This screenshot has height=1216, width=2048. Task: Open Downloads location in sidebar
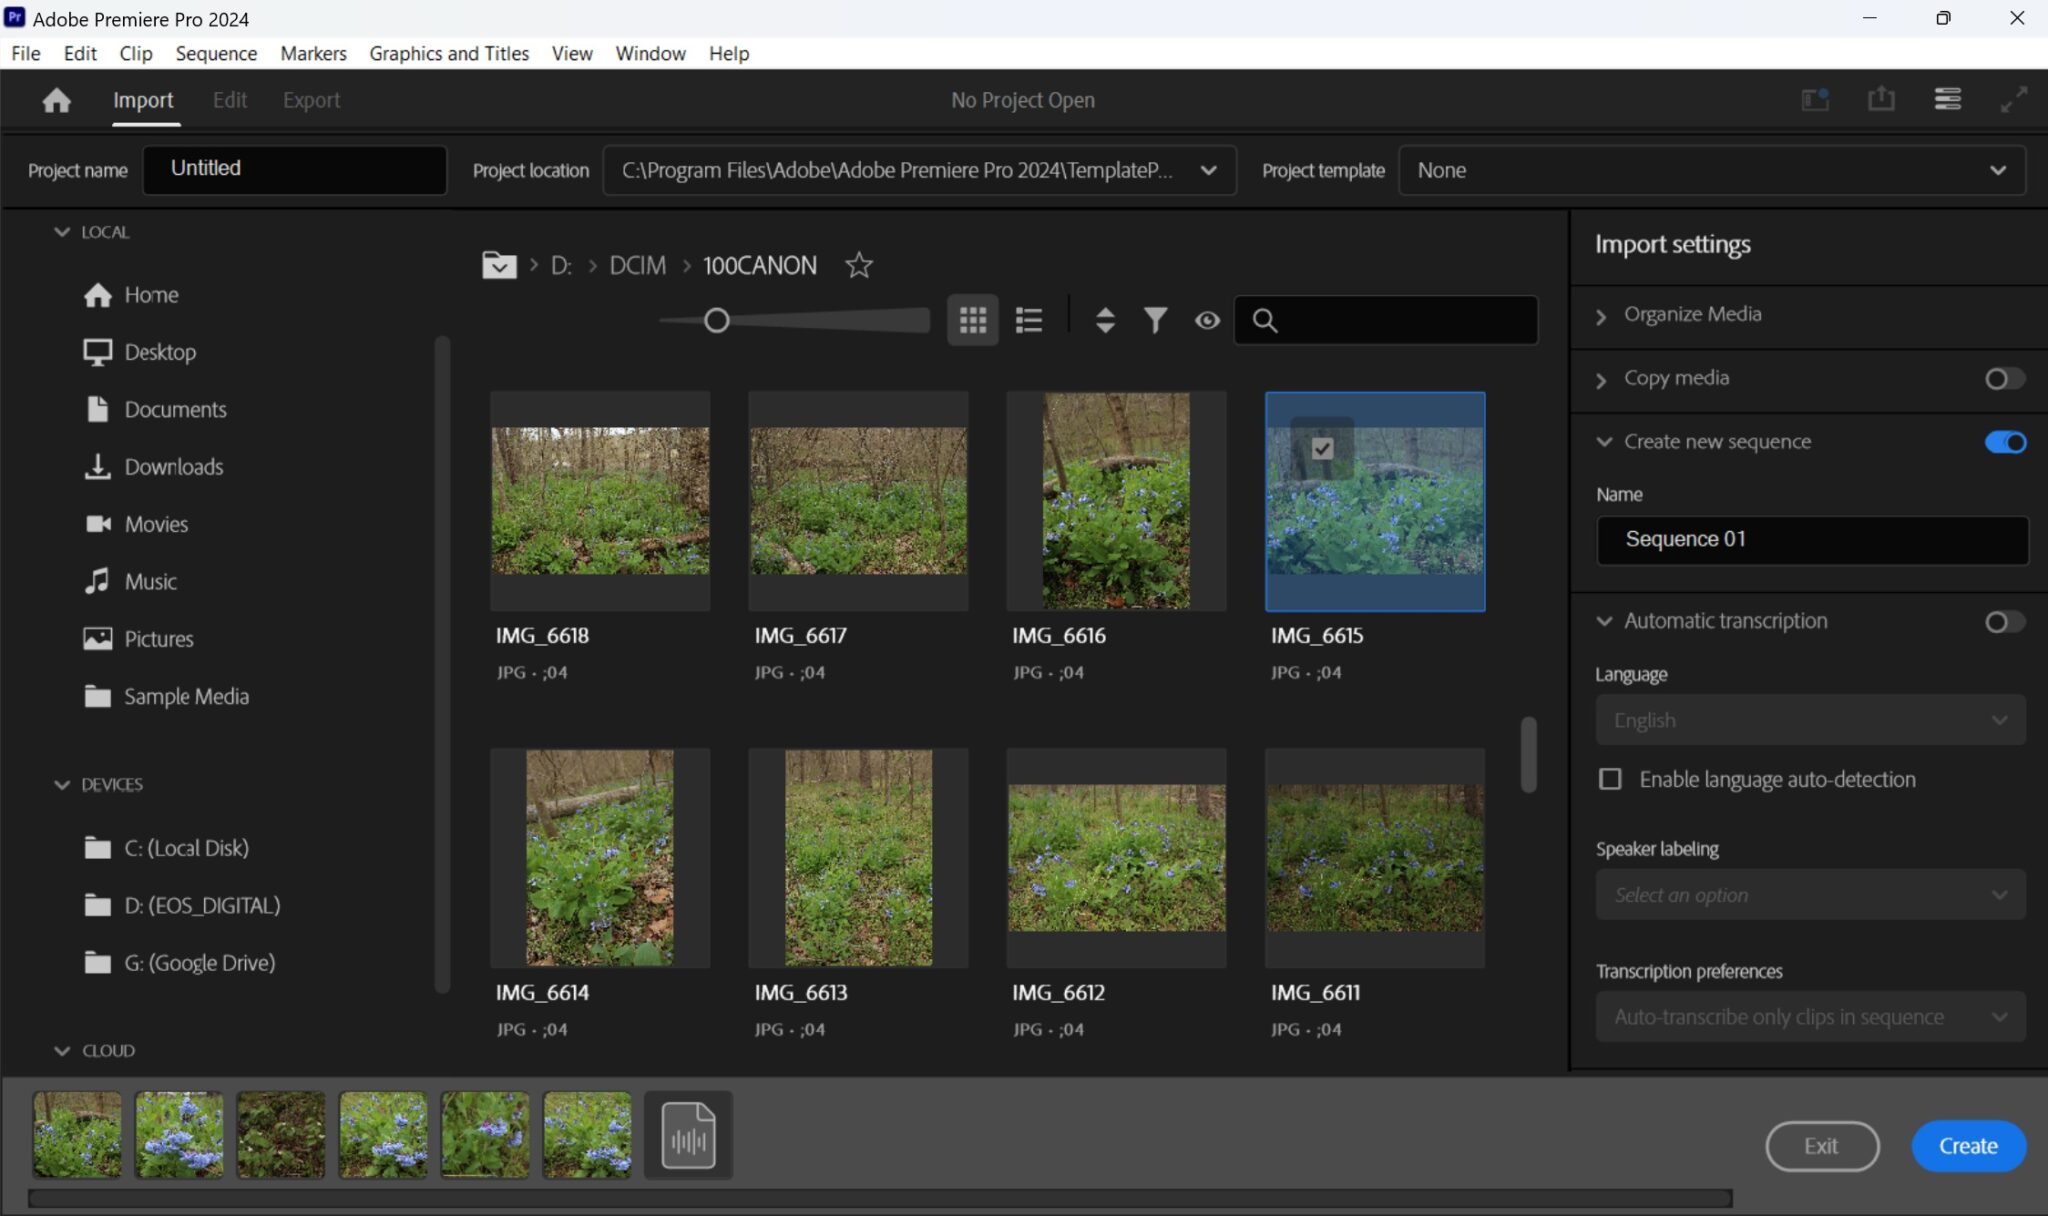pos(153,467)
